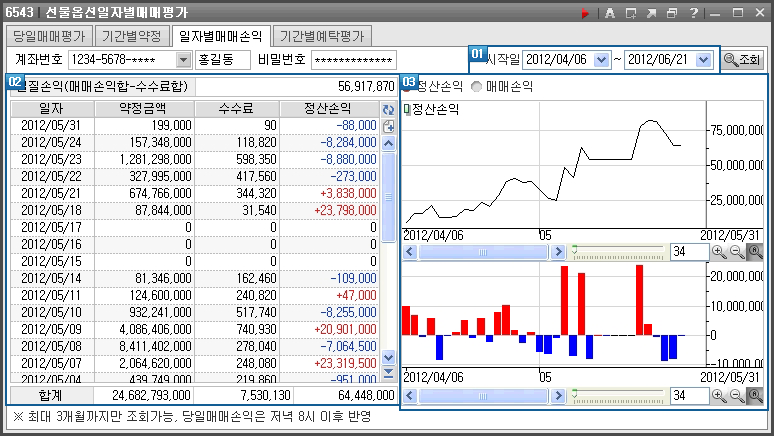Zoom out on upper chart magnifier
Viewport: 774px width, 436px height.
coord(737,252)
